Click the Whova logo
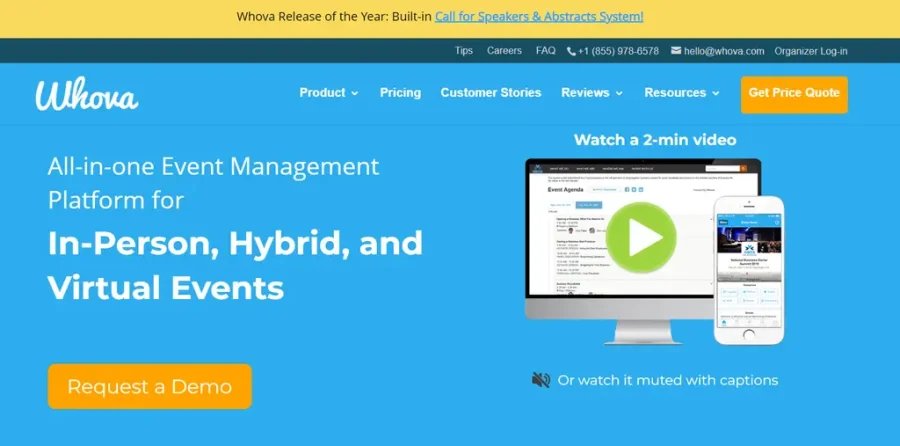Image resolution: width=900 pixels, height=446 pixels. coord(87,93)
